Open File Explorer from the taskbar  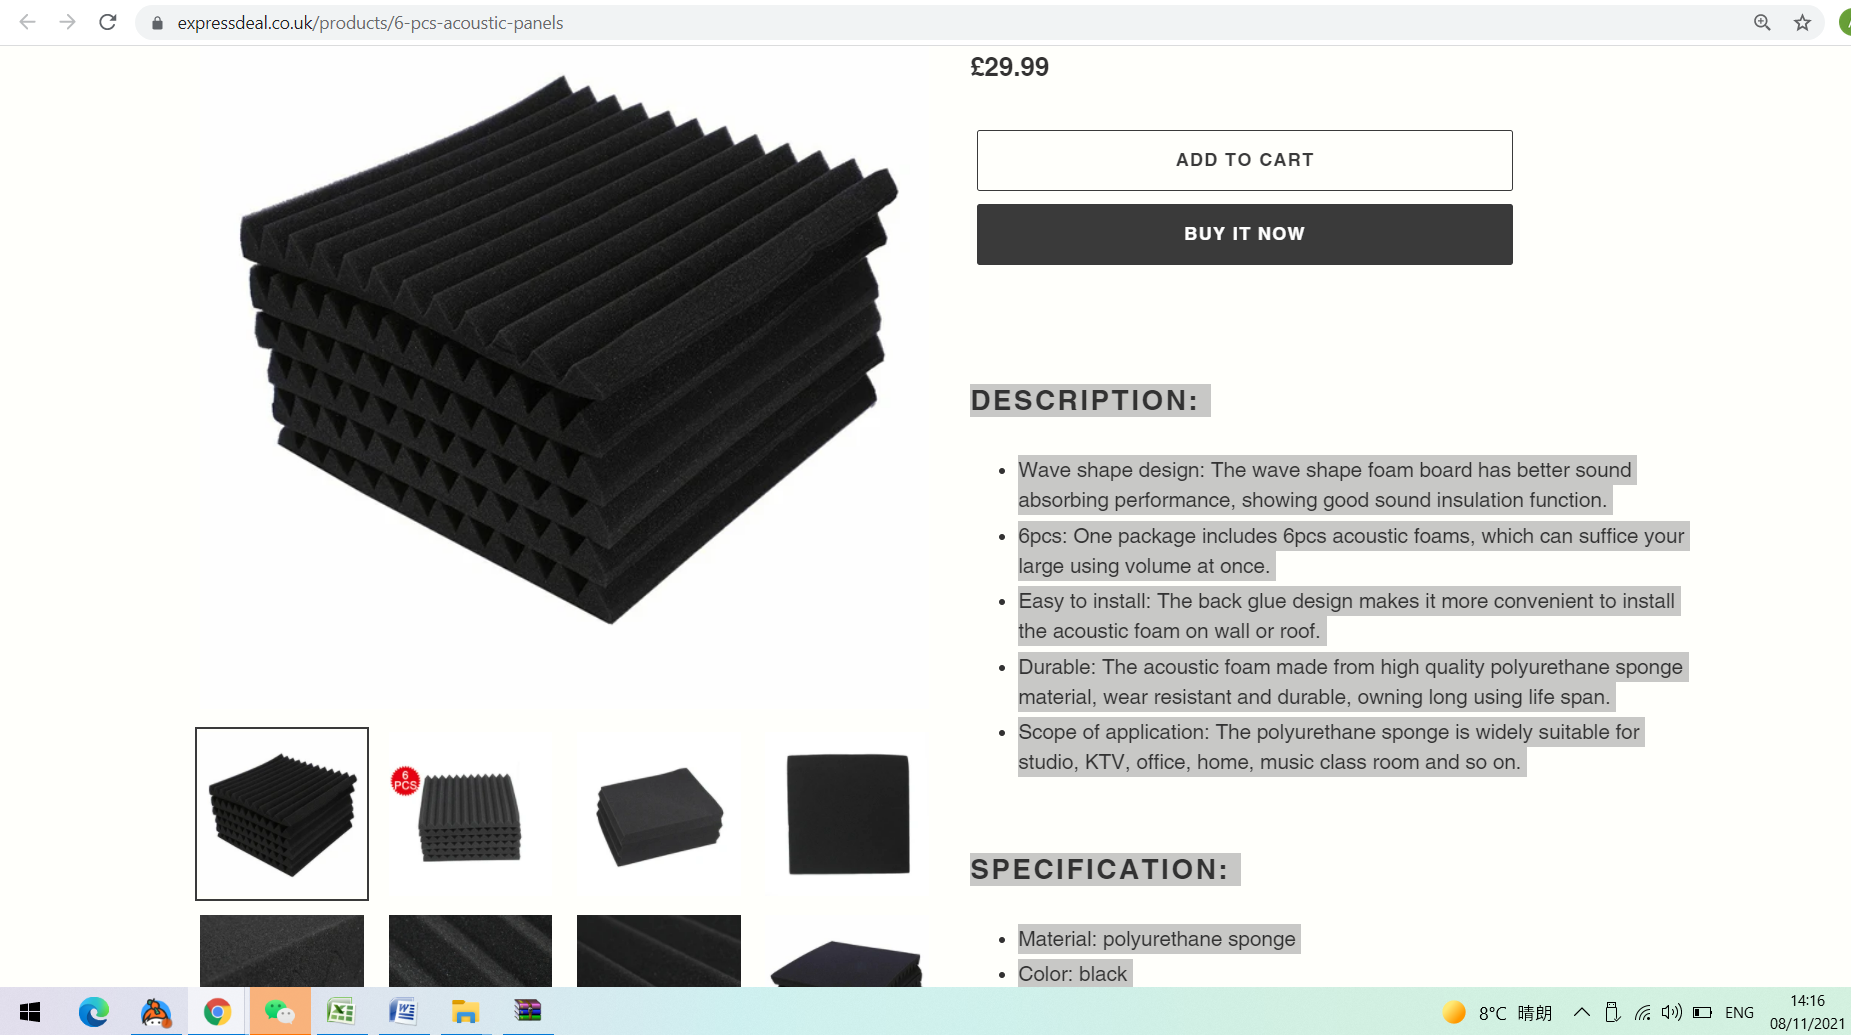[x=465, y=1012]
